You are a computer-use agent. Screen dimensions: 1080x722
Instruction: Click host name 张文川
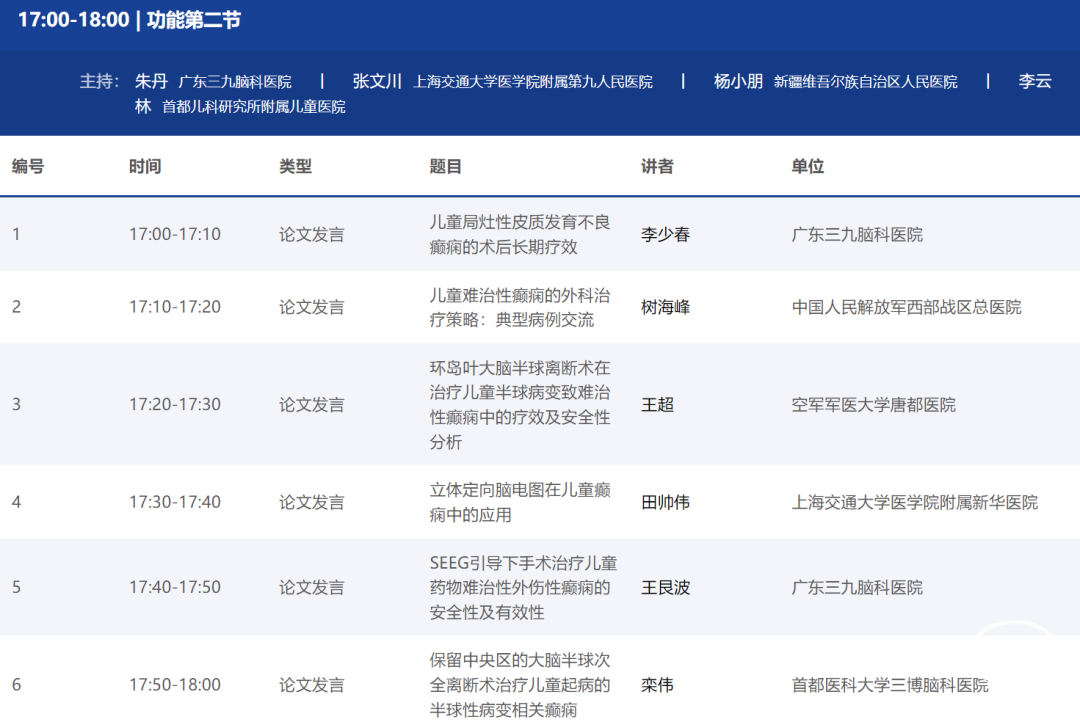point(377,81)
